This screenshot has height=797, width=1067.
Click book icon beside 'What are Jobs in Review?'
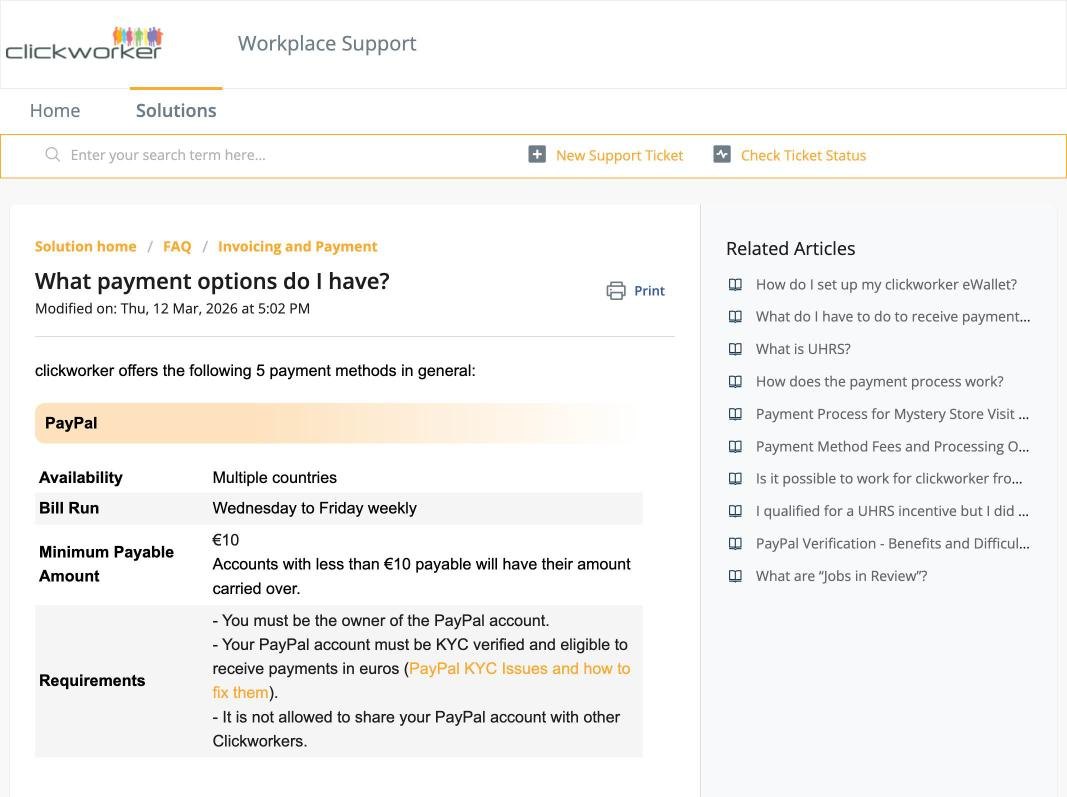tap(736, 576)
